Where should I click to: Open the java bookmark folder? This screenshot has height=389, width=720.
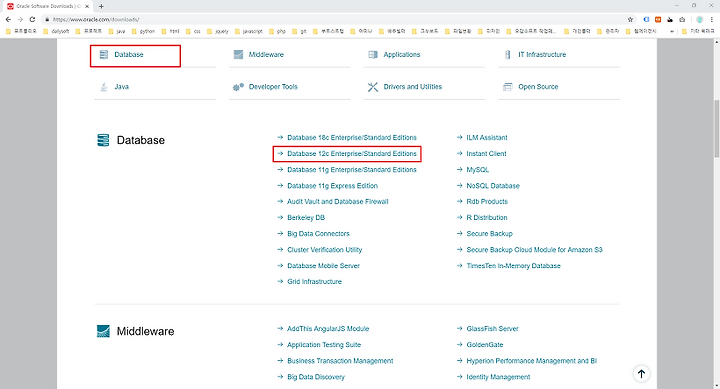pos(117,31)
